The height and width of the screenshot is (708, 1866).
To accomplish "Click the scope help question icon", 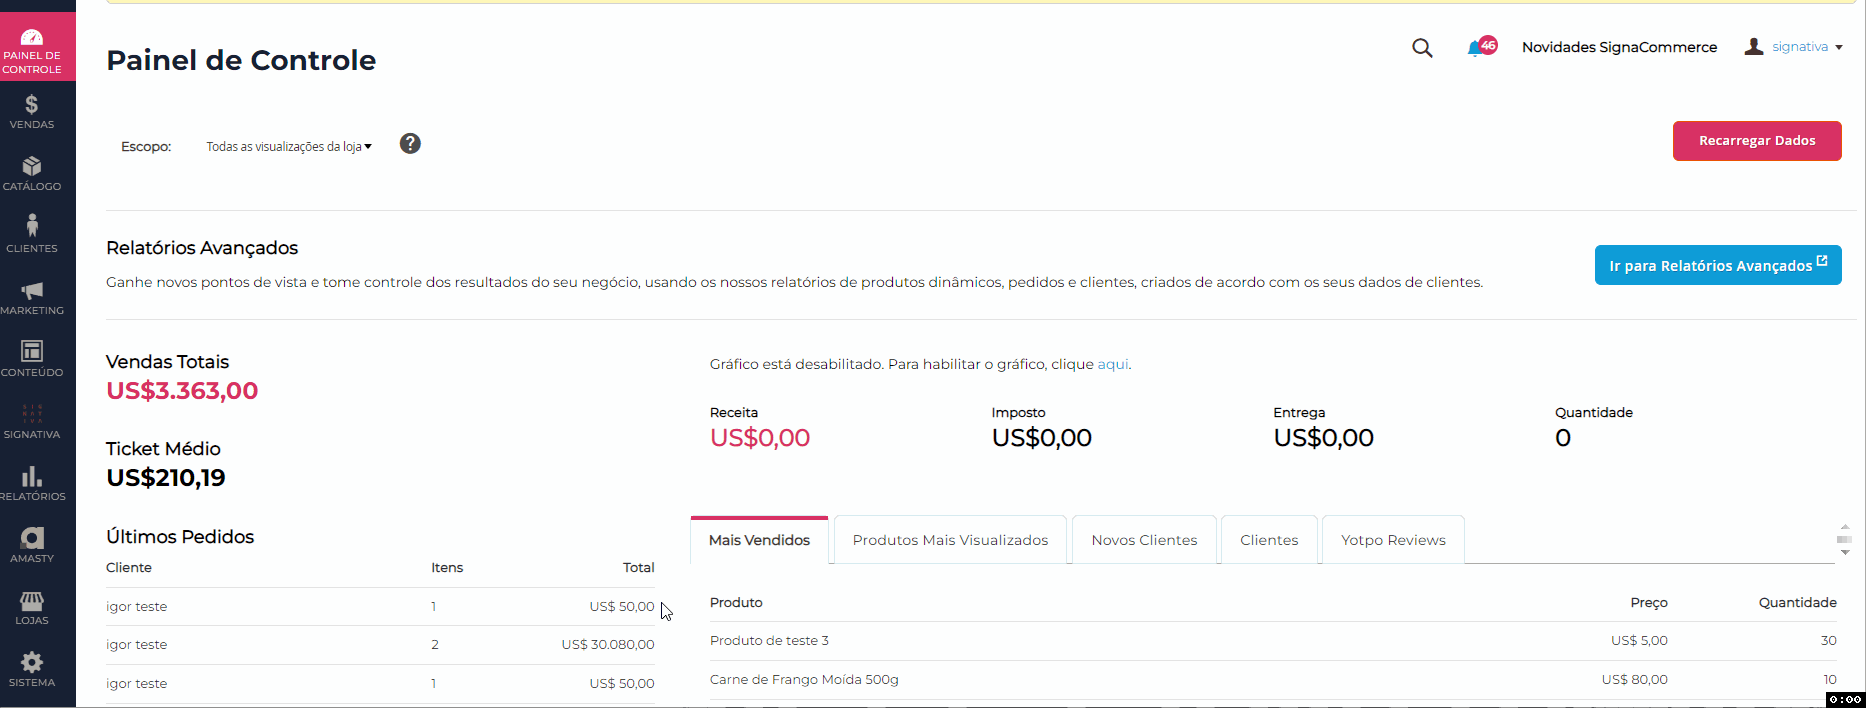I will (x=410, y=144).
